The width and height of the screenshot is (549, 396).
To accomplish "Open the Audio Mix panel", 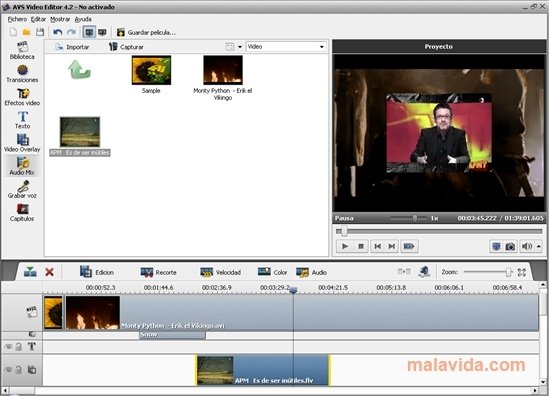I will pos(22,166).
